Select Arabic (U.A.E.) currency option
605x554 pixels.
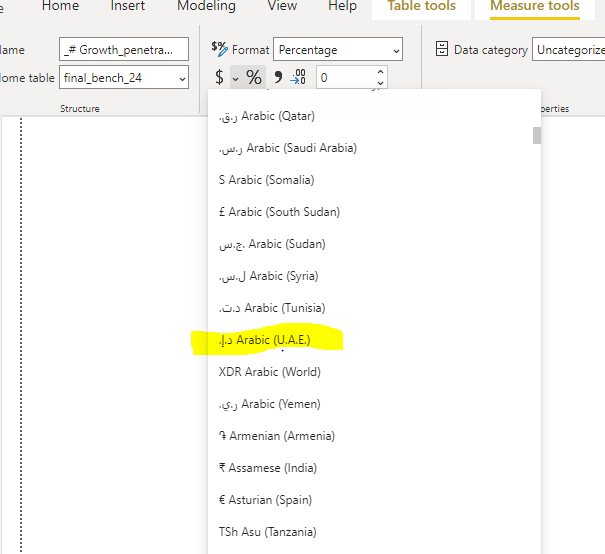click(265, 340)
